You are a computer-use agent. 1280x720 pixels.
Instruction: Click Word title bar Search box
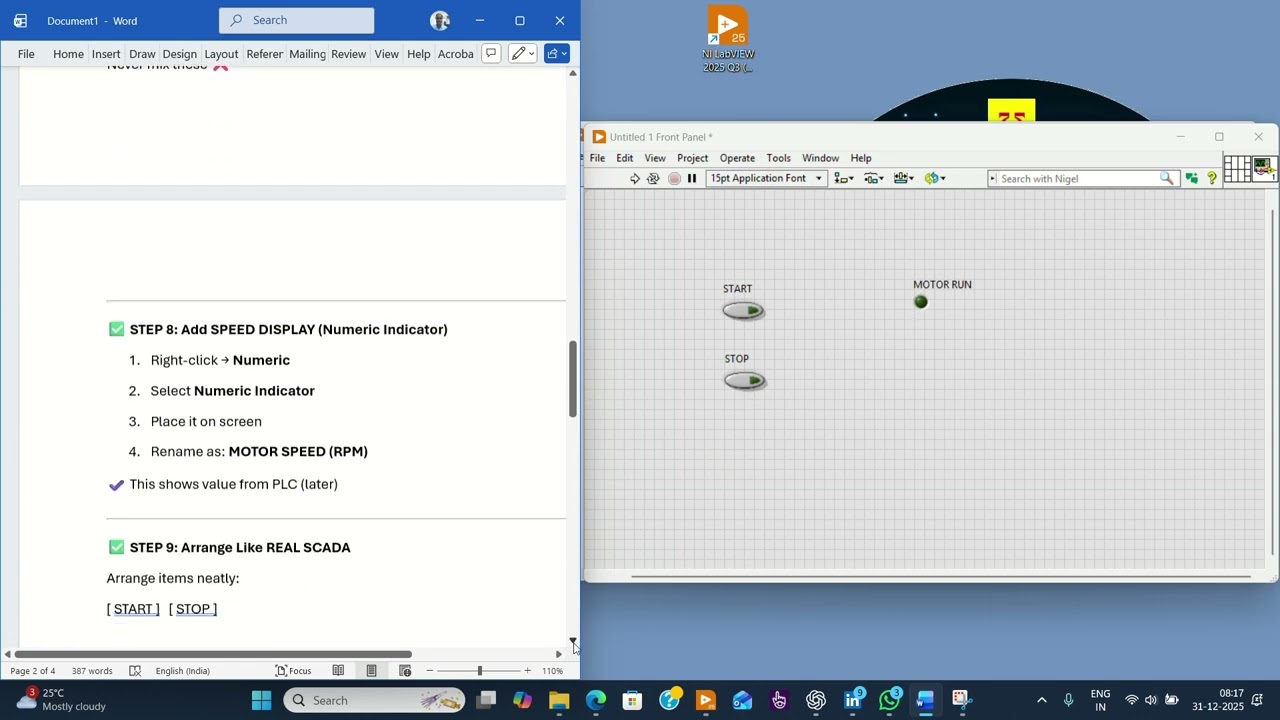tap(296, 20)
